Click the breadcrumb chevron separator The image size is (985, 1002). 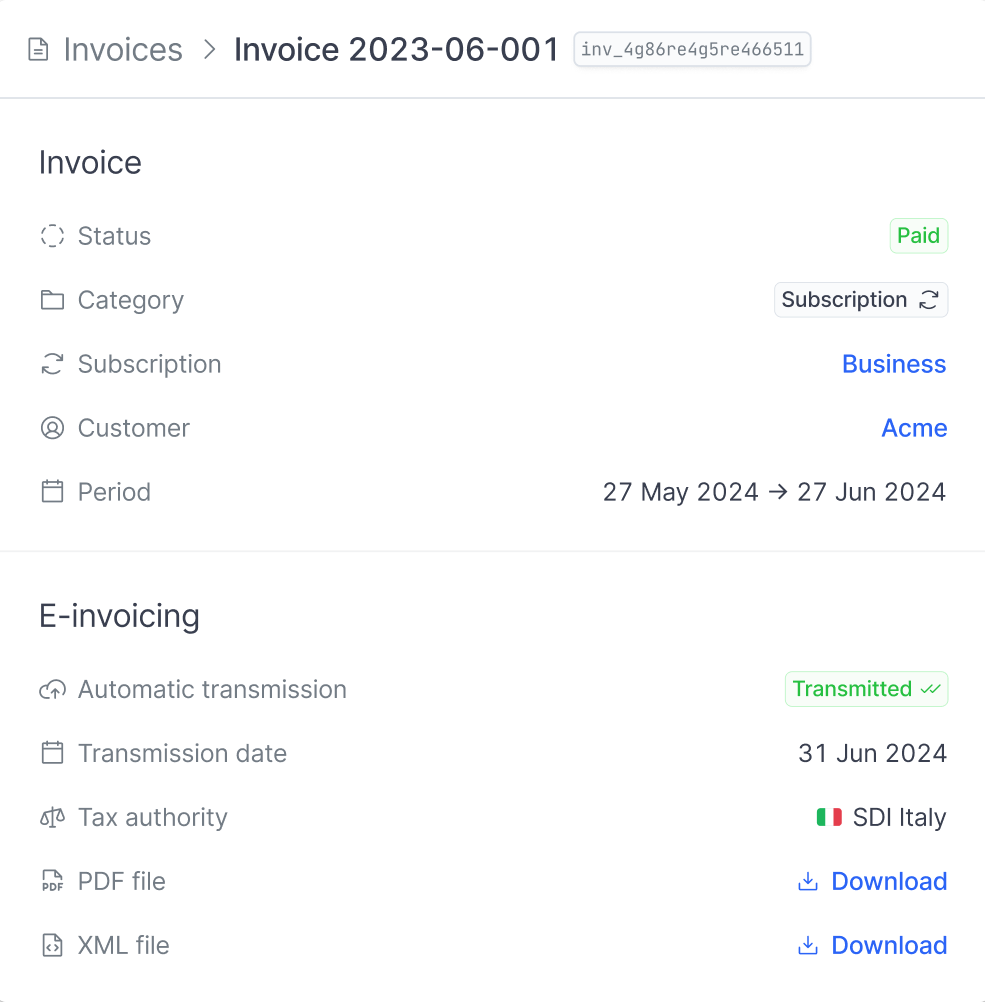coord(209,49)
